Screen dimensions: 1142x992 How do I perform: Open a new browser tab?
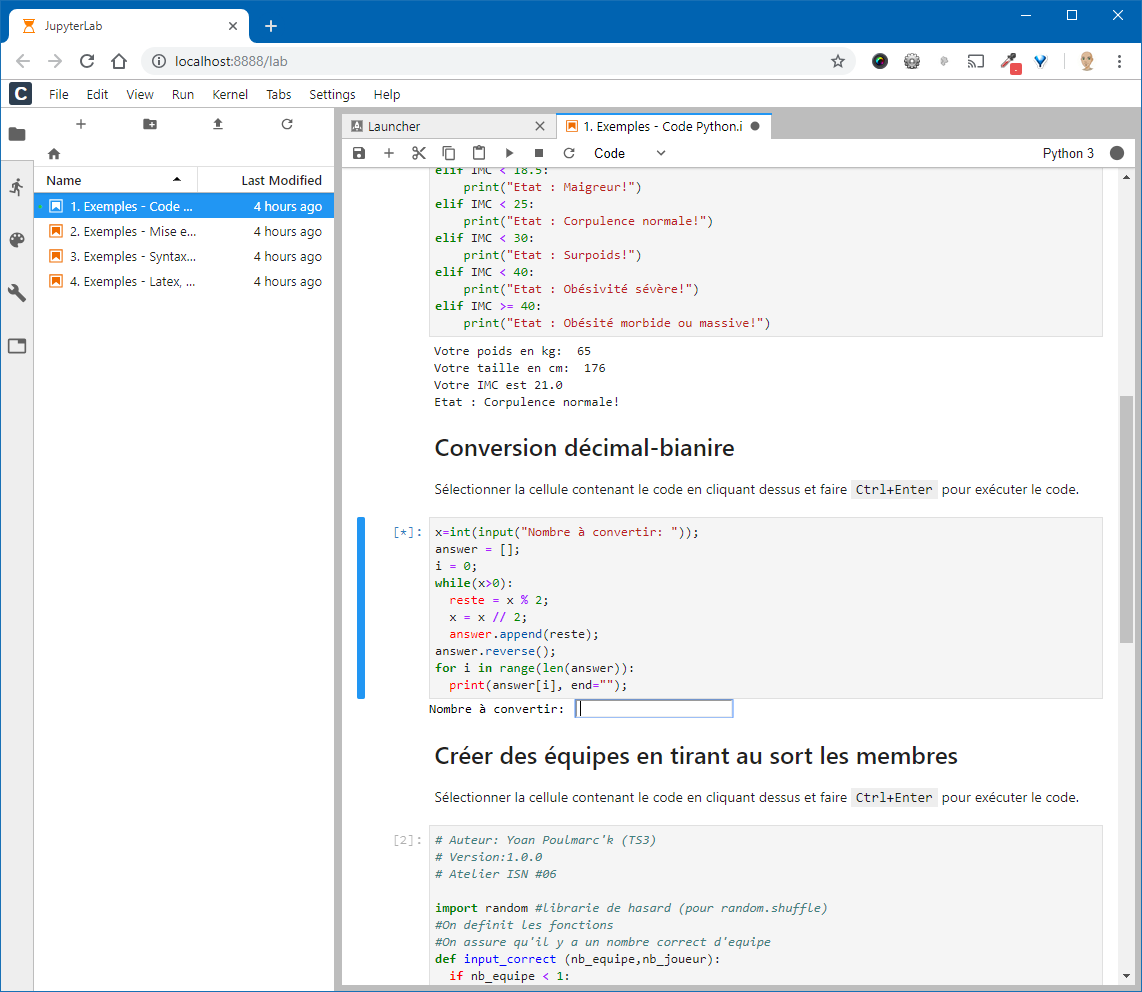271,26
